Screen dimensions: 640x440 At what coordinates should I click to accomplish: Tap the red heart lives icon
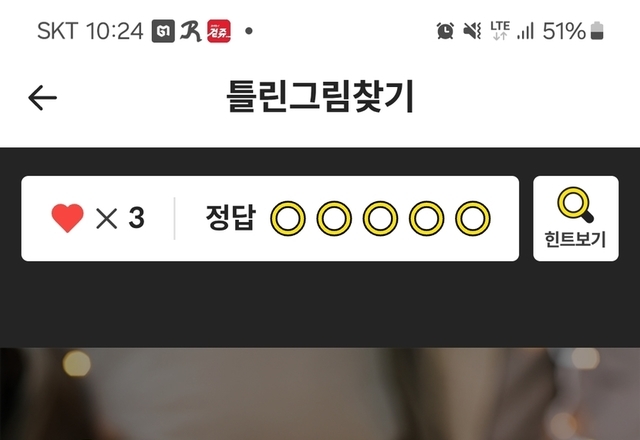click(x=67, y=218)
